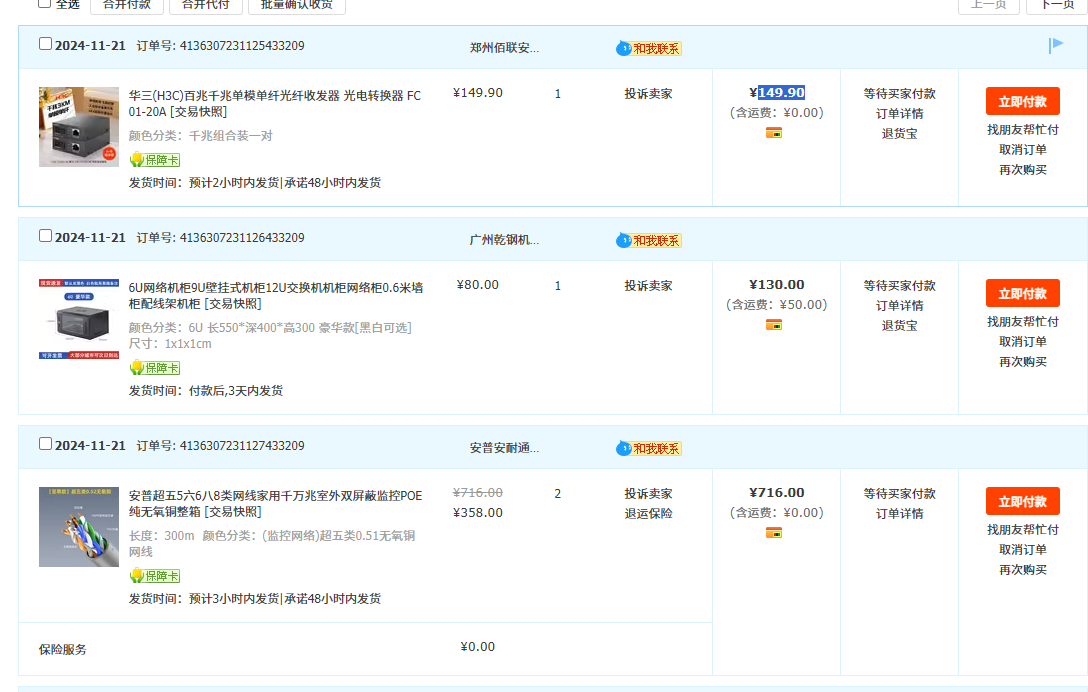
Task: Click the blue flag icon on first order
Action: (1056, 45)
